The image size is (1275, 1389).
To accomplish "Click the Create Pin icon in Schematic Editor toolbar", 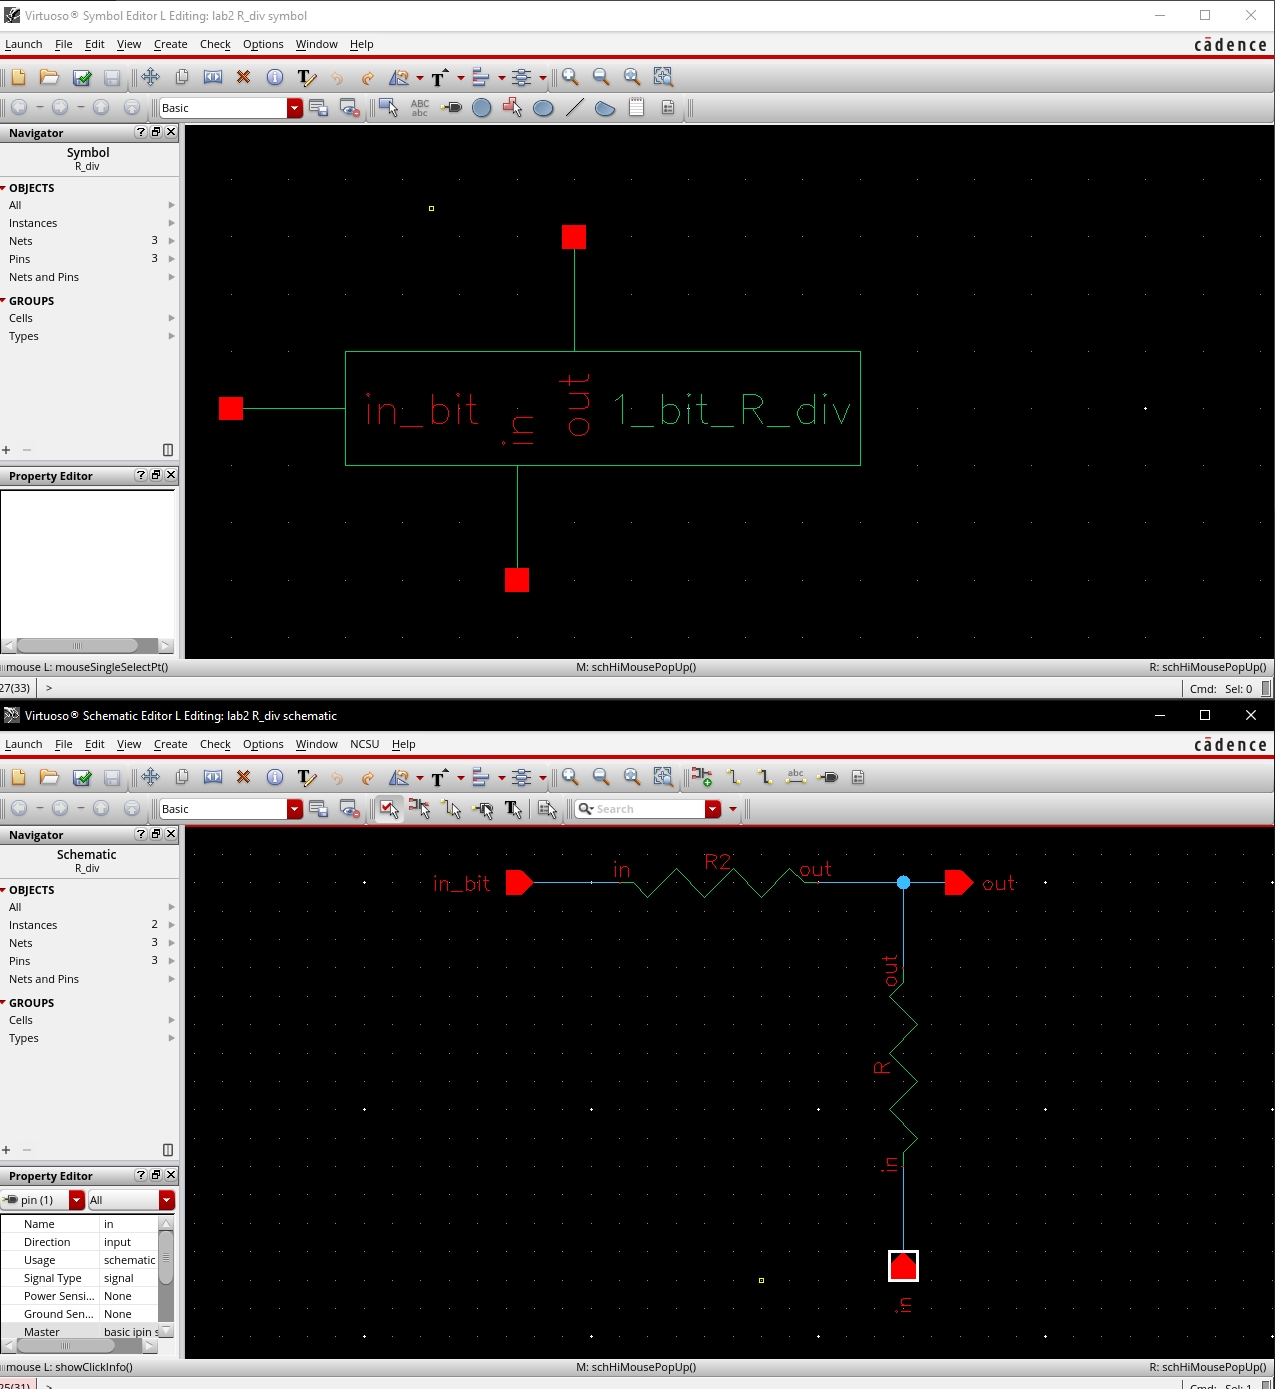I will pos(828,777).
